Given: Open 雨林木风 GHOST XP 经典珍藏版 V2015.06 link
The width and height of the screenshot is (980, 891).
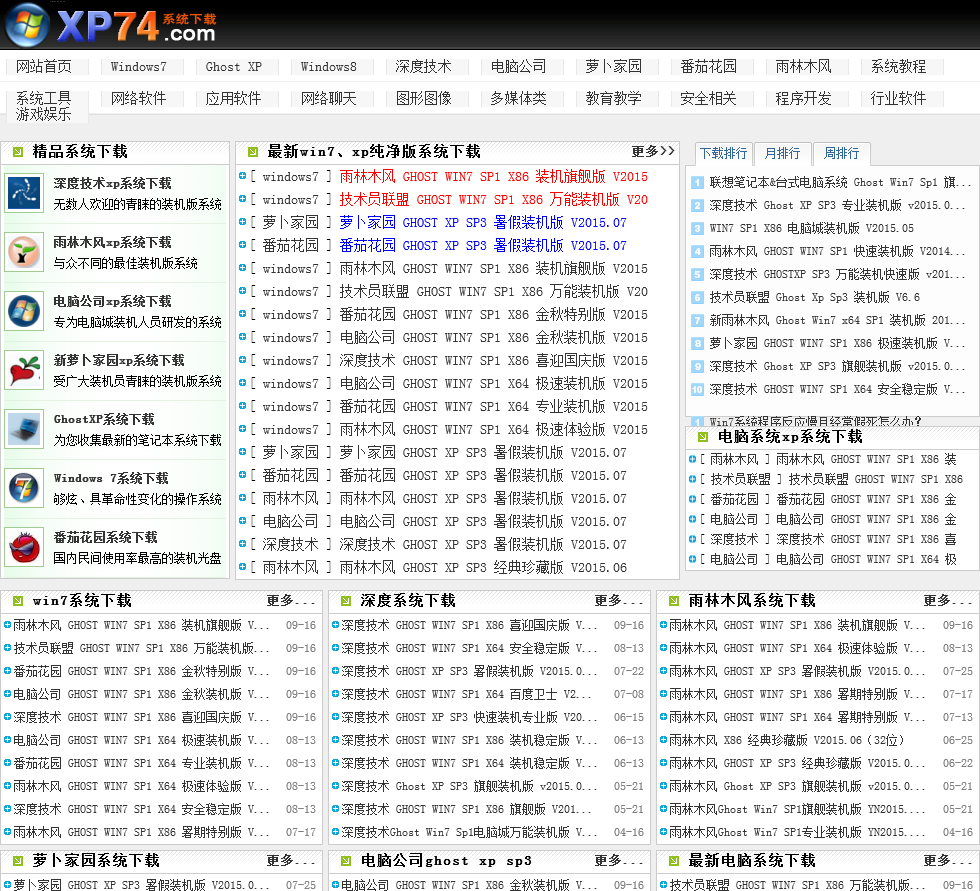Looking at the screenshot, I should [483, 568].
